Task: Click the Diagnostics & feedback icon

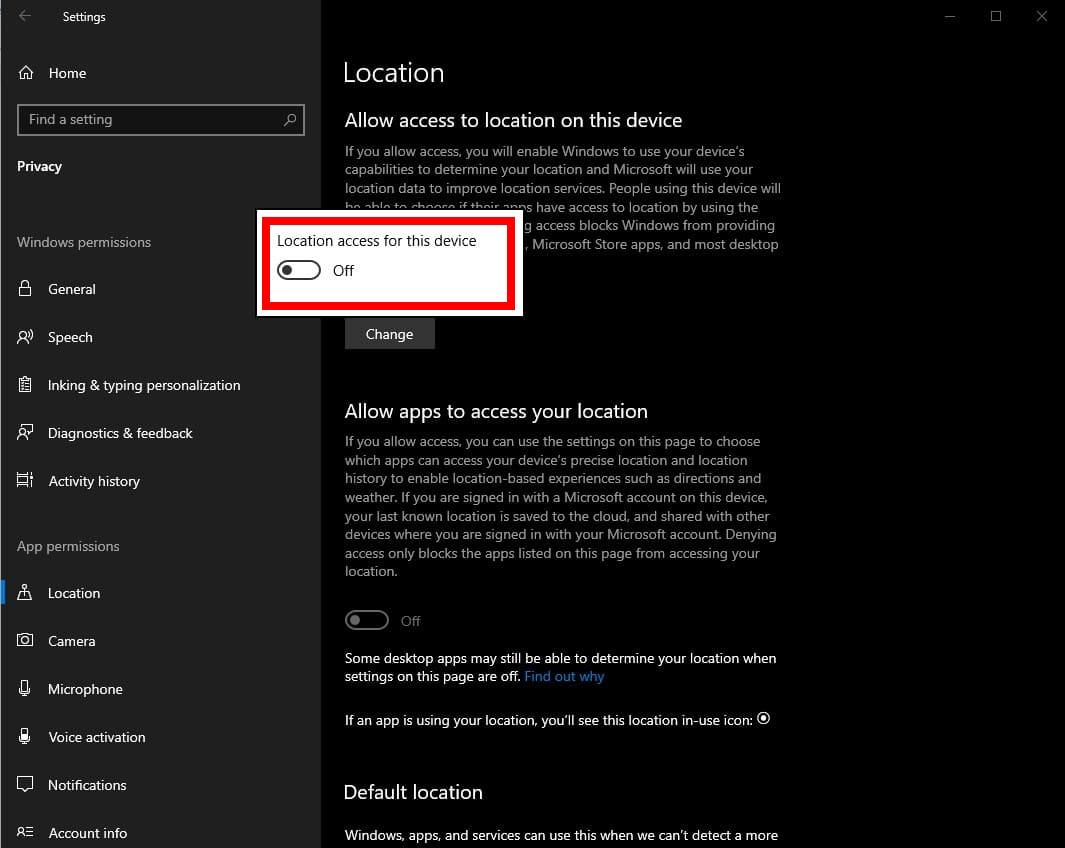Action: (x=26, y=433)
